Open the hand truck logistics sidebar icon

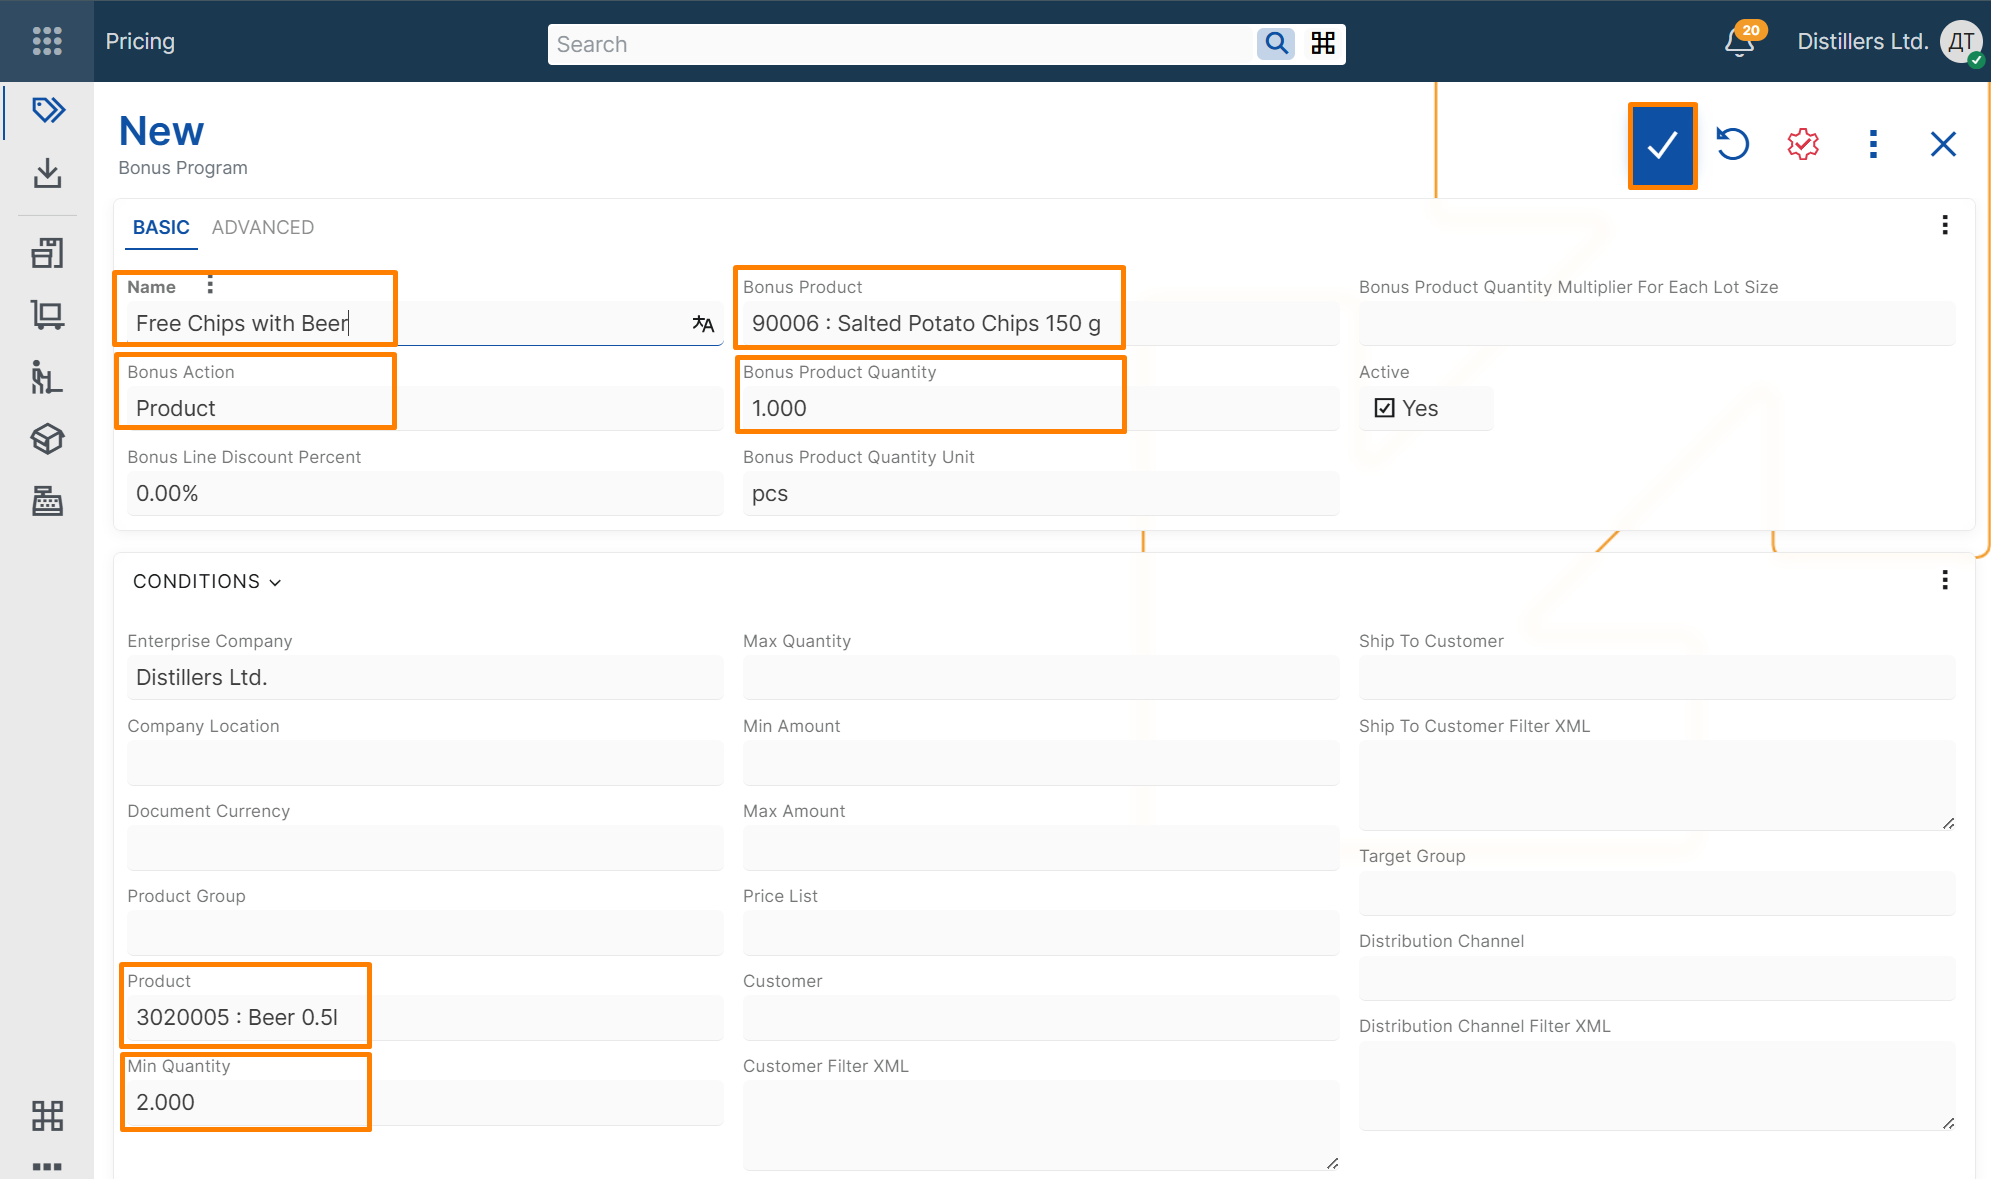point(47,377)
